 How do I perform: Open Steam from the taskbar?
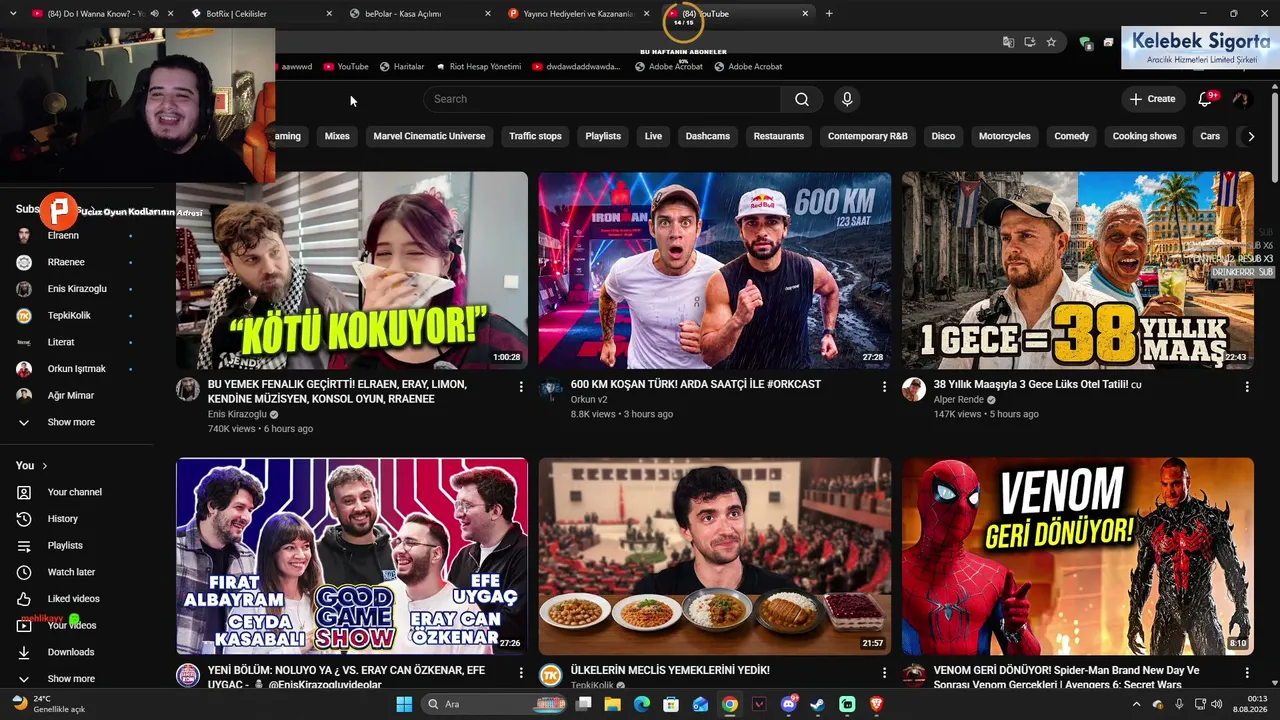[818, 704]
